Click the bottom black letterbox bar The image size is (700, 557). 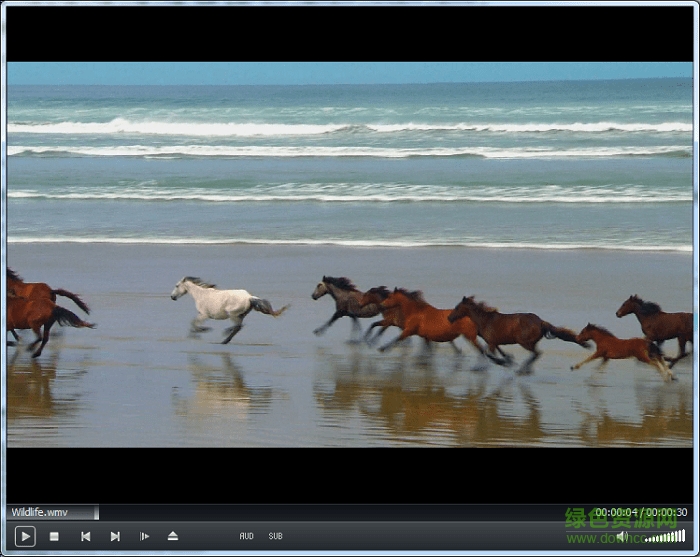(350, 474)
